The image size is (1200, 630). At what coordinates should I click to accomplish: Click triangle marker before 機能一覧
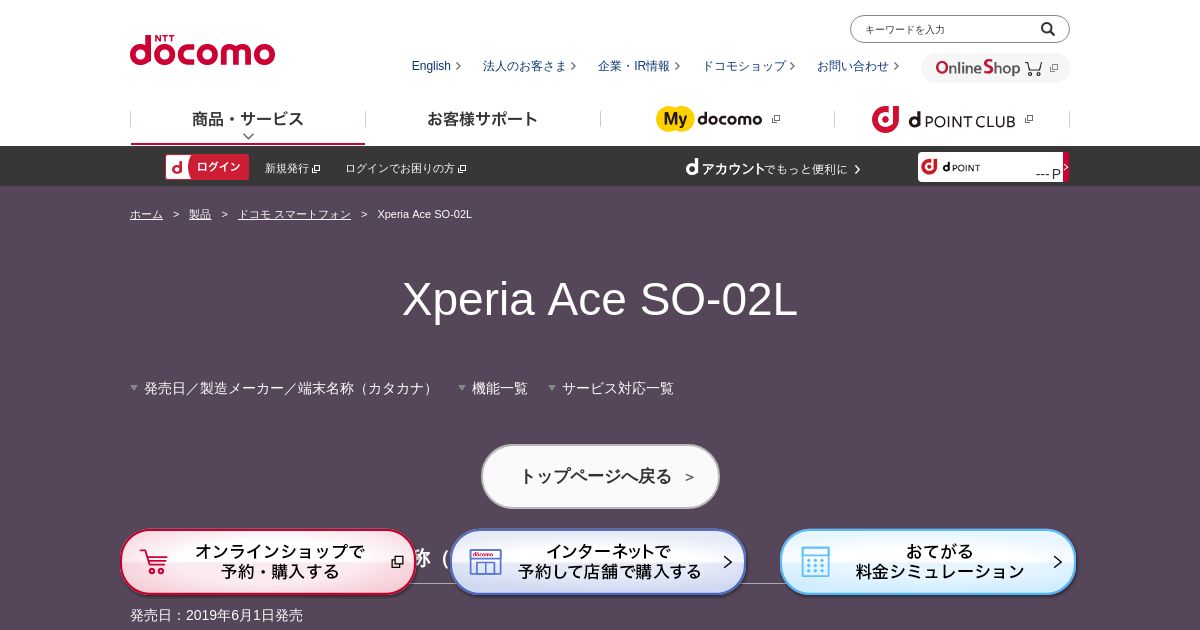tap(462, 387)
